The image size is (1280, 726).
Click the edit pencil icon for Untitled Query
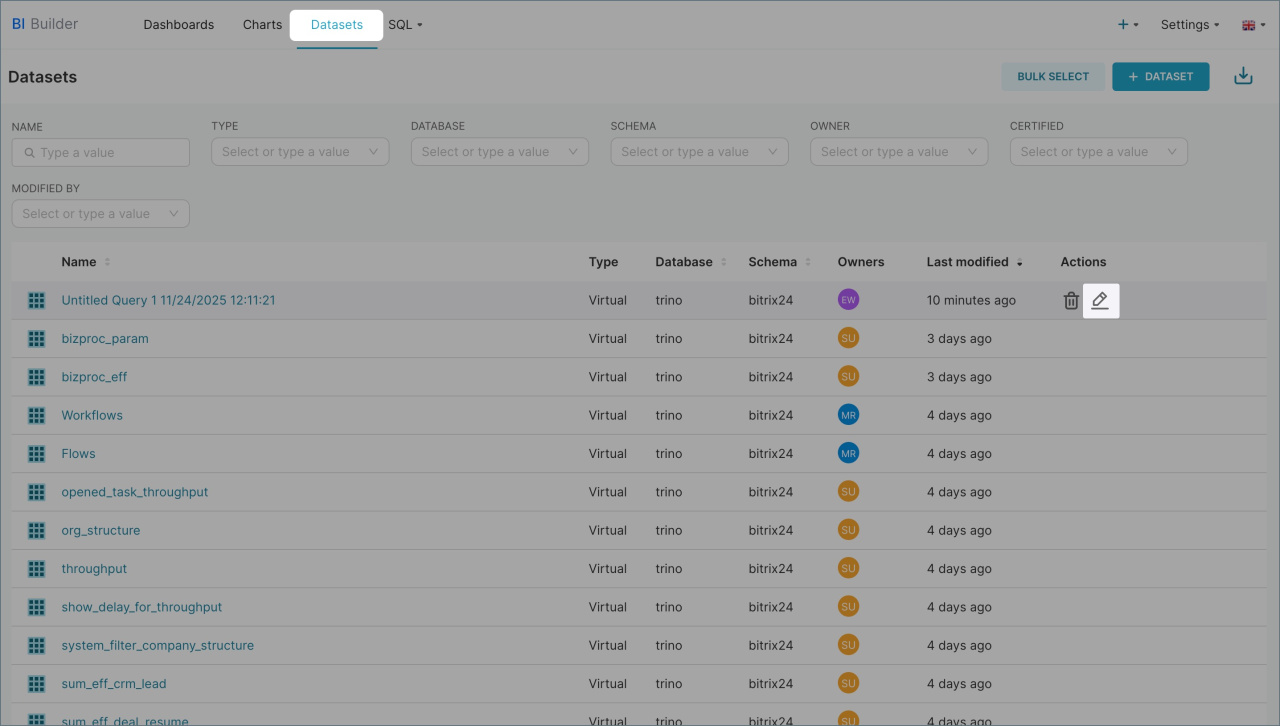point(1100,300)
